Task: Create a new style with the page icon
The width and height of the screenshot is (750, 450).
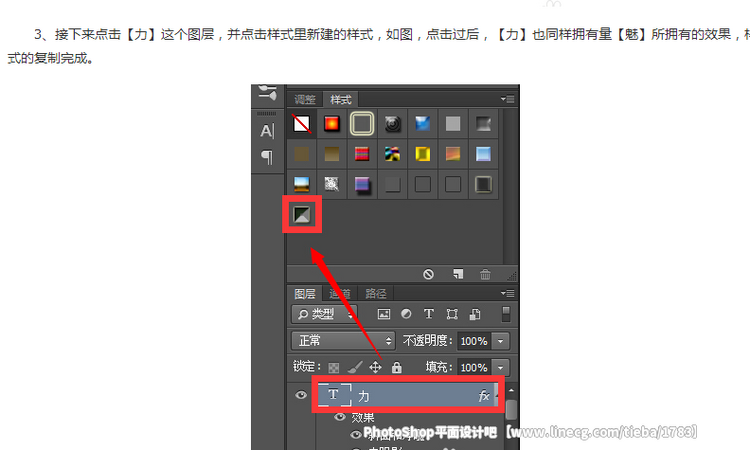Action: pos(458,274)
